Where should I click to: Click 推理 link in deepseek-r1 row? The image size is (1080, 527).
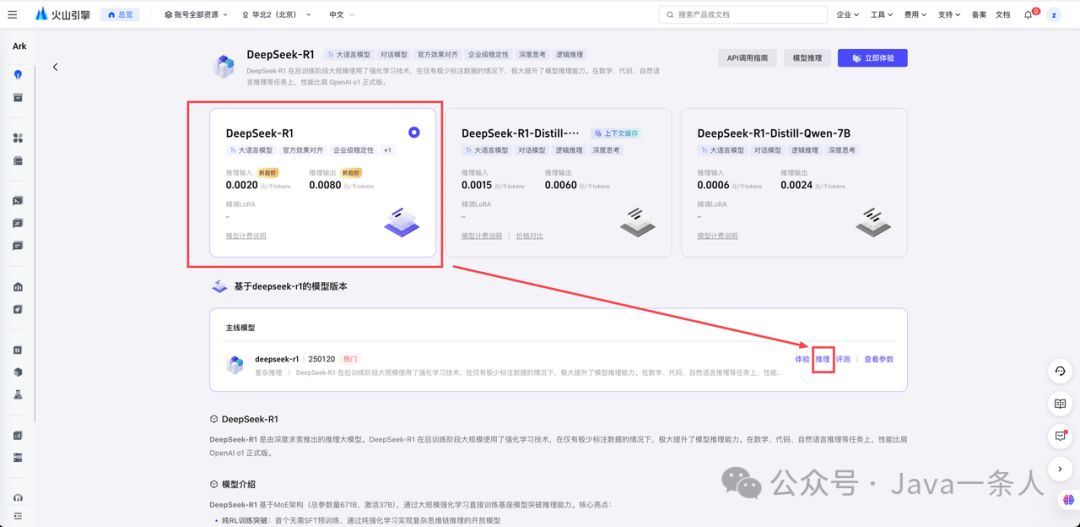pyautogui.click(x=823, y=360)
